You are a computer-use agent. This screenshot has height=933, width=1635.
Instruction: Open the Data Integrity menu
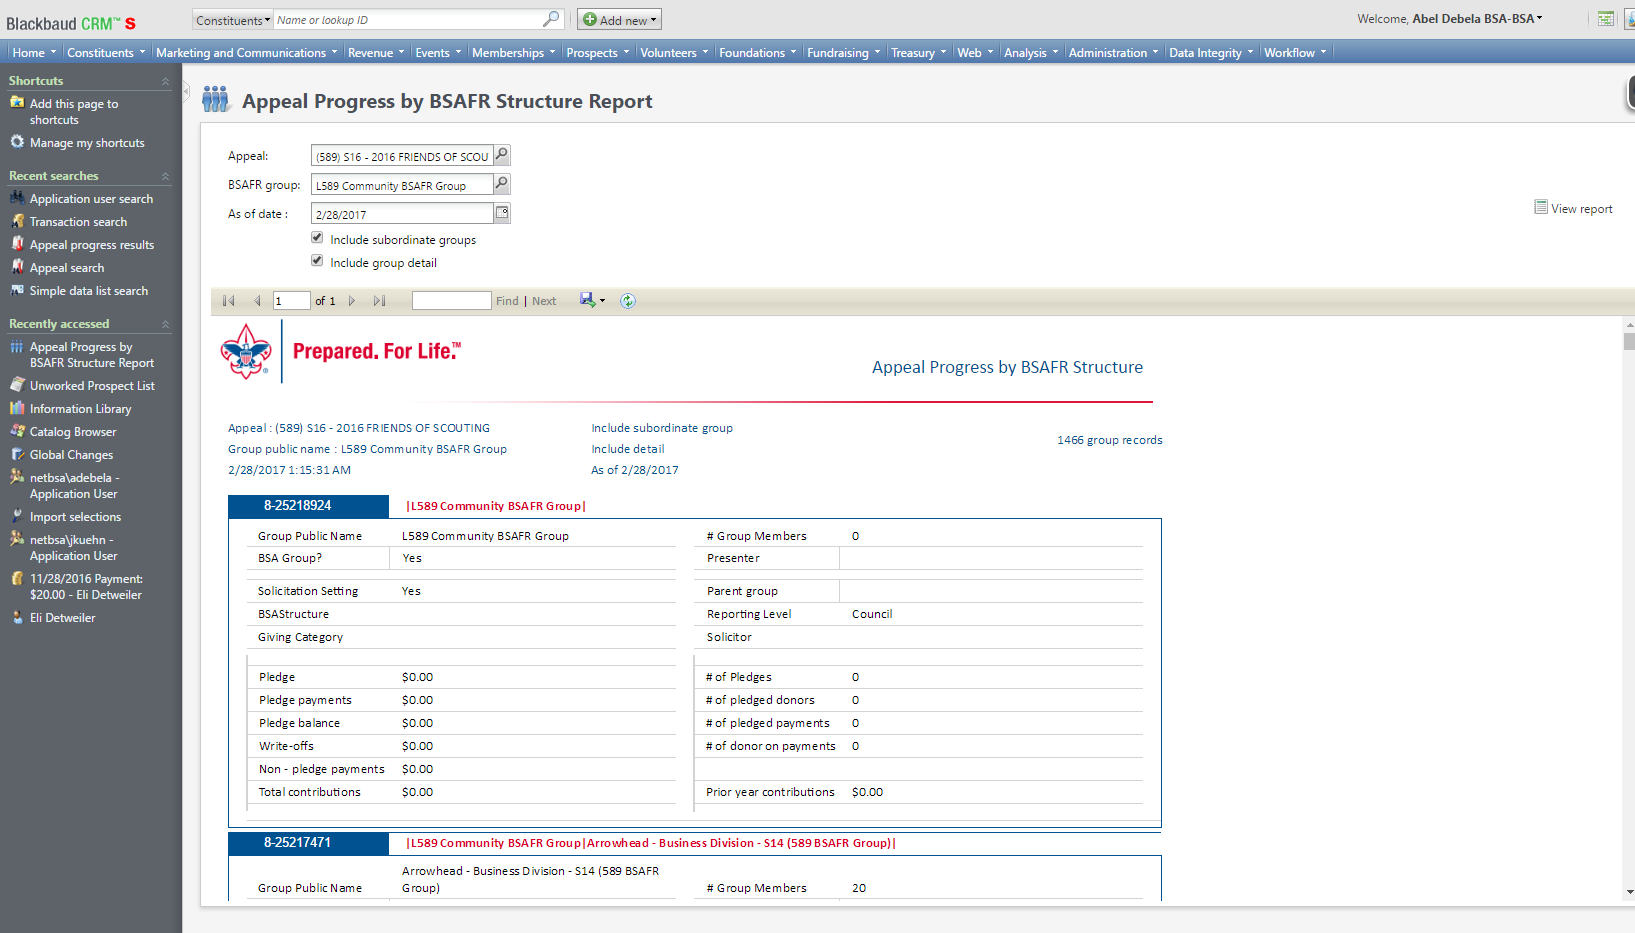(x=1211, y=52)
